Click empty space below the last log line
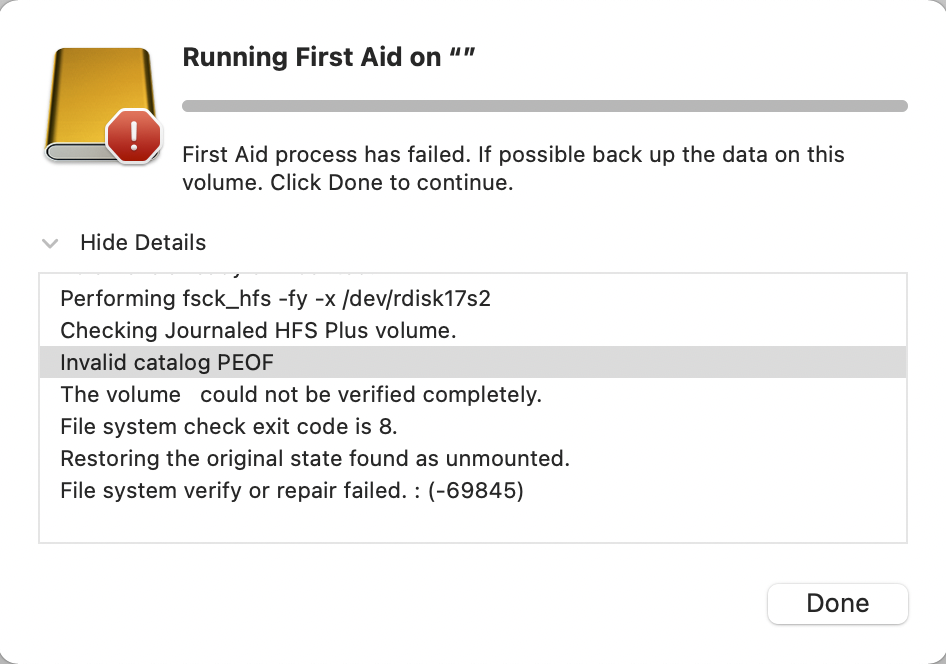The height and width of the screenshot is (664, 946). click(x=472, y=524)
